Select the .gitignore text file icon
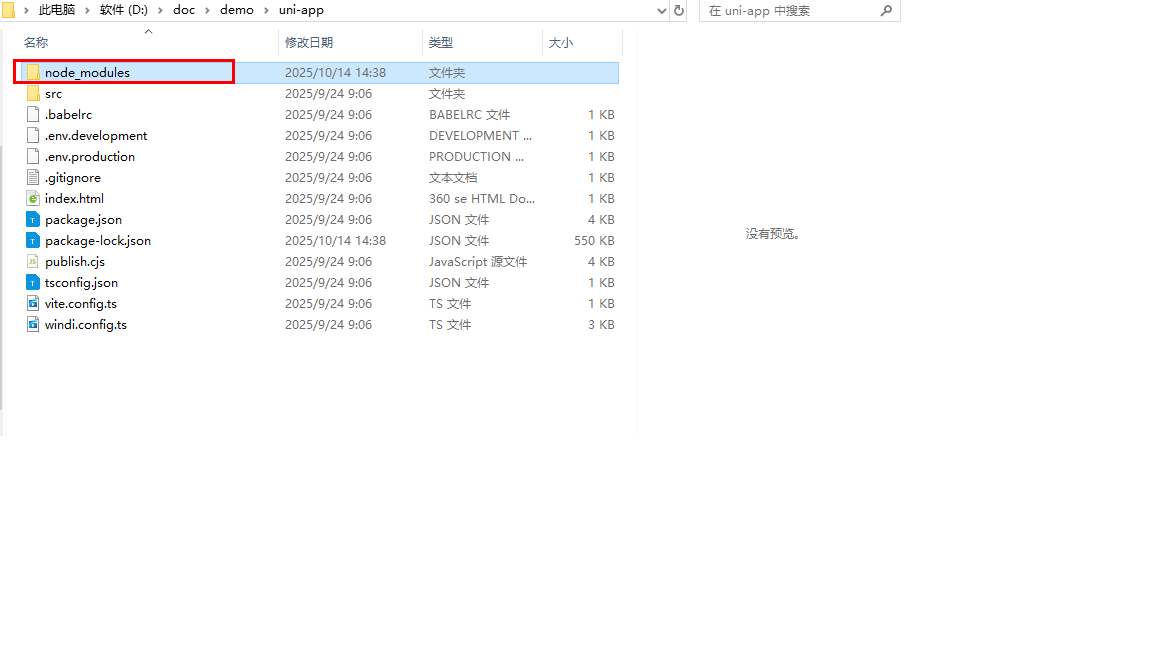 33,178
